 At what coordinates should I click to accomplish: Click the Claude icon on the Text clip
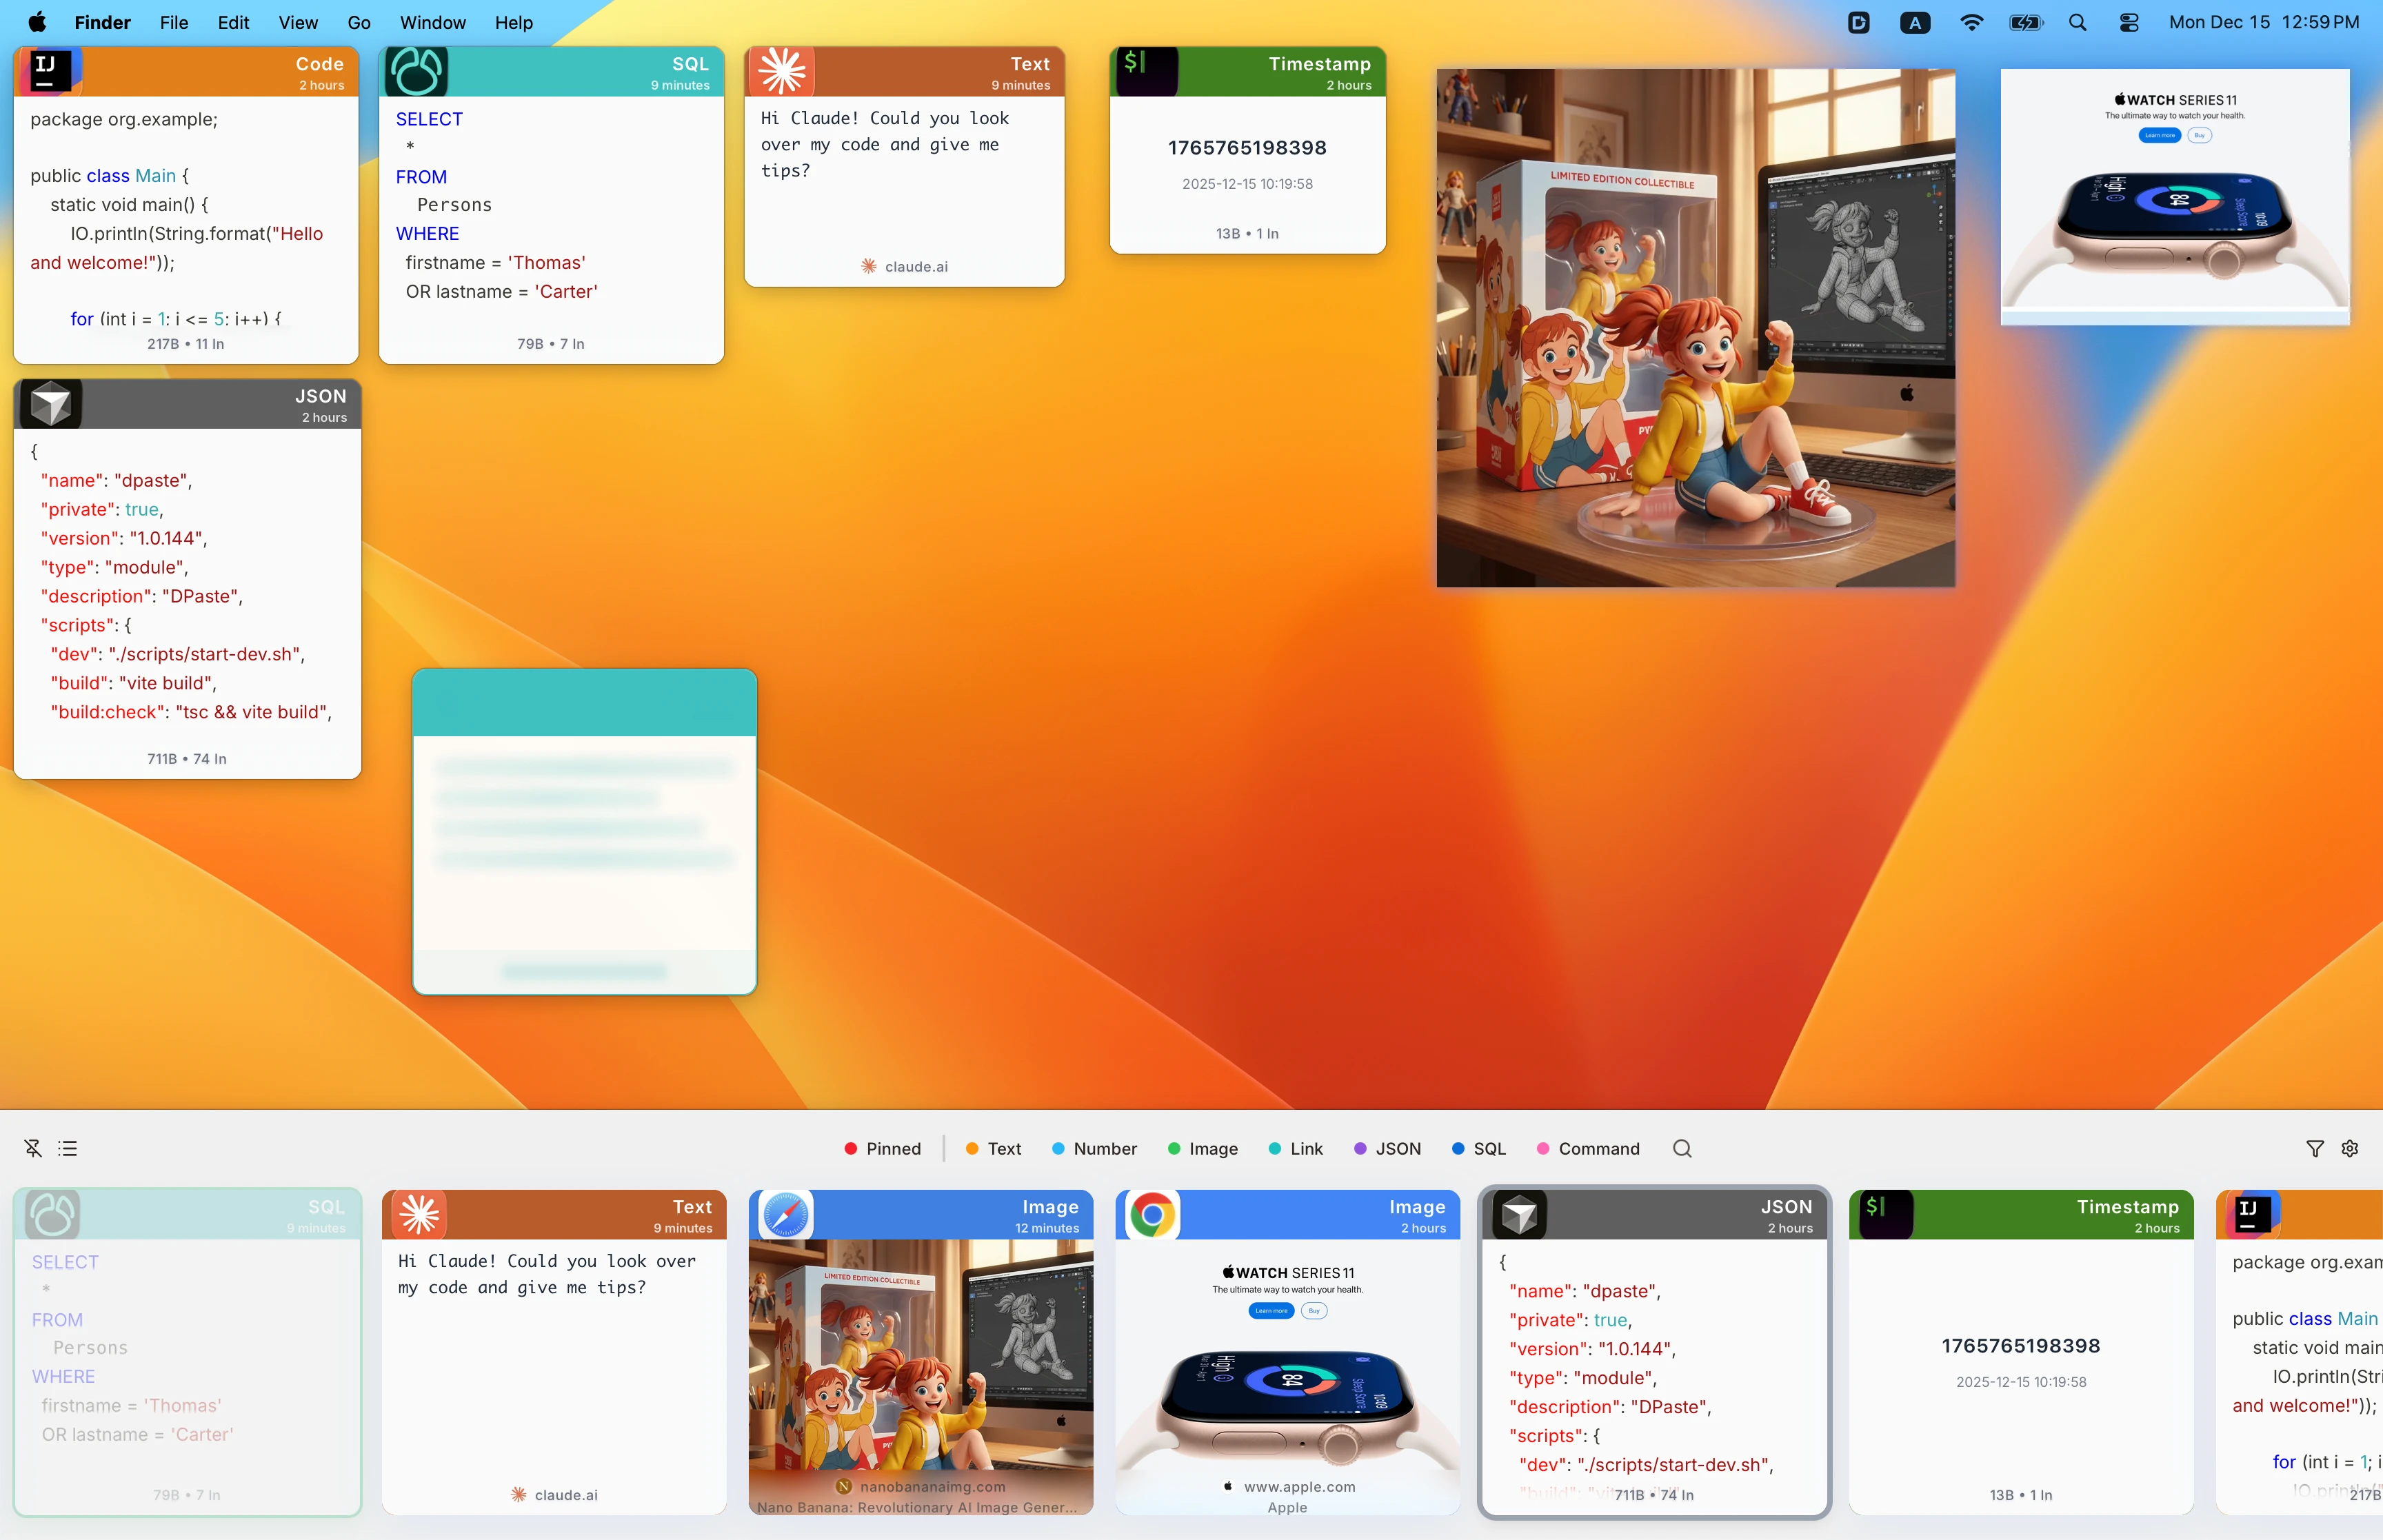(784, 71)
